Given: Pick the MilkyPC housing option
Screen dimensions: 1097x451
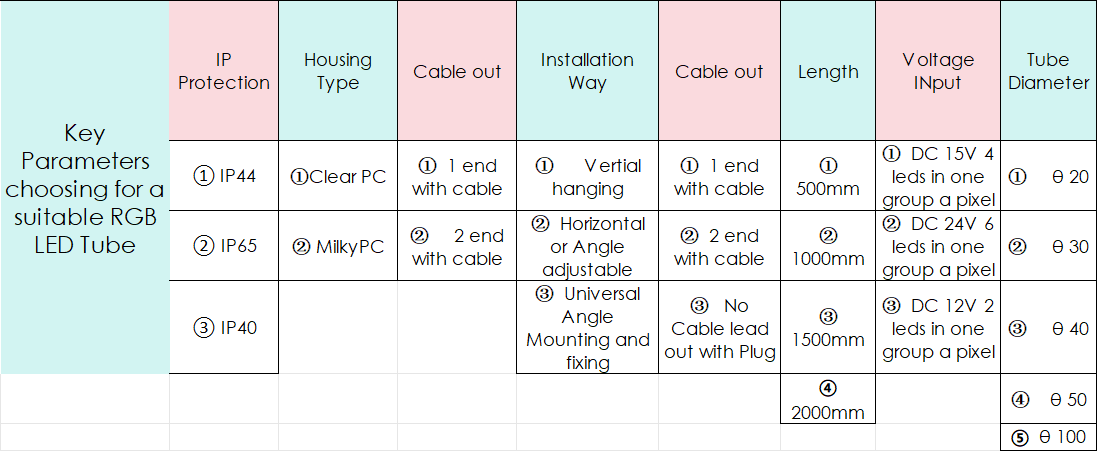Looking at the screenshot, I should 338,246.
